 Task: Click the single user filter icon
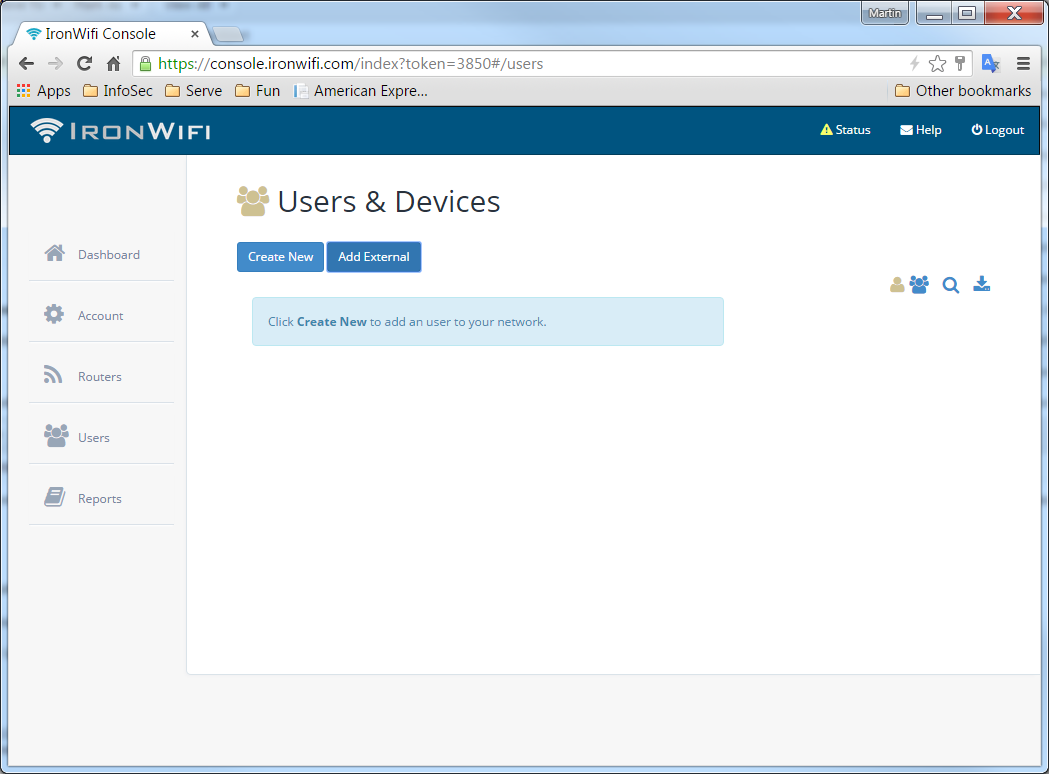[x=897, y=285]
